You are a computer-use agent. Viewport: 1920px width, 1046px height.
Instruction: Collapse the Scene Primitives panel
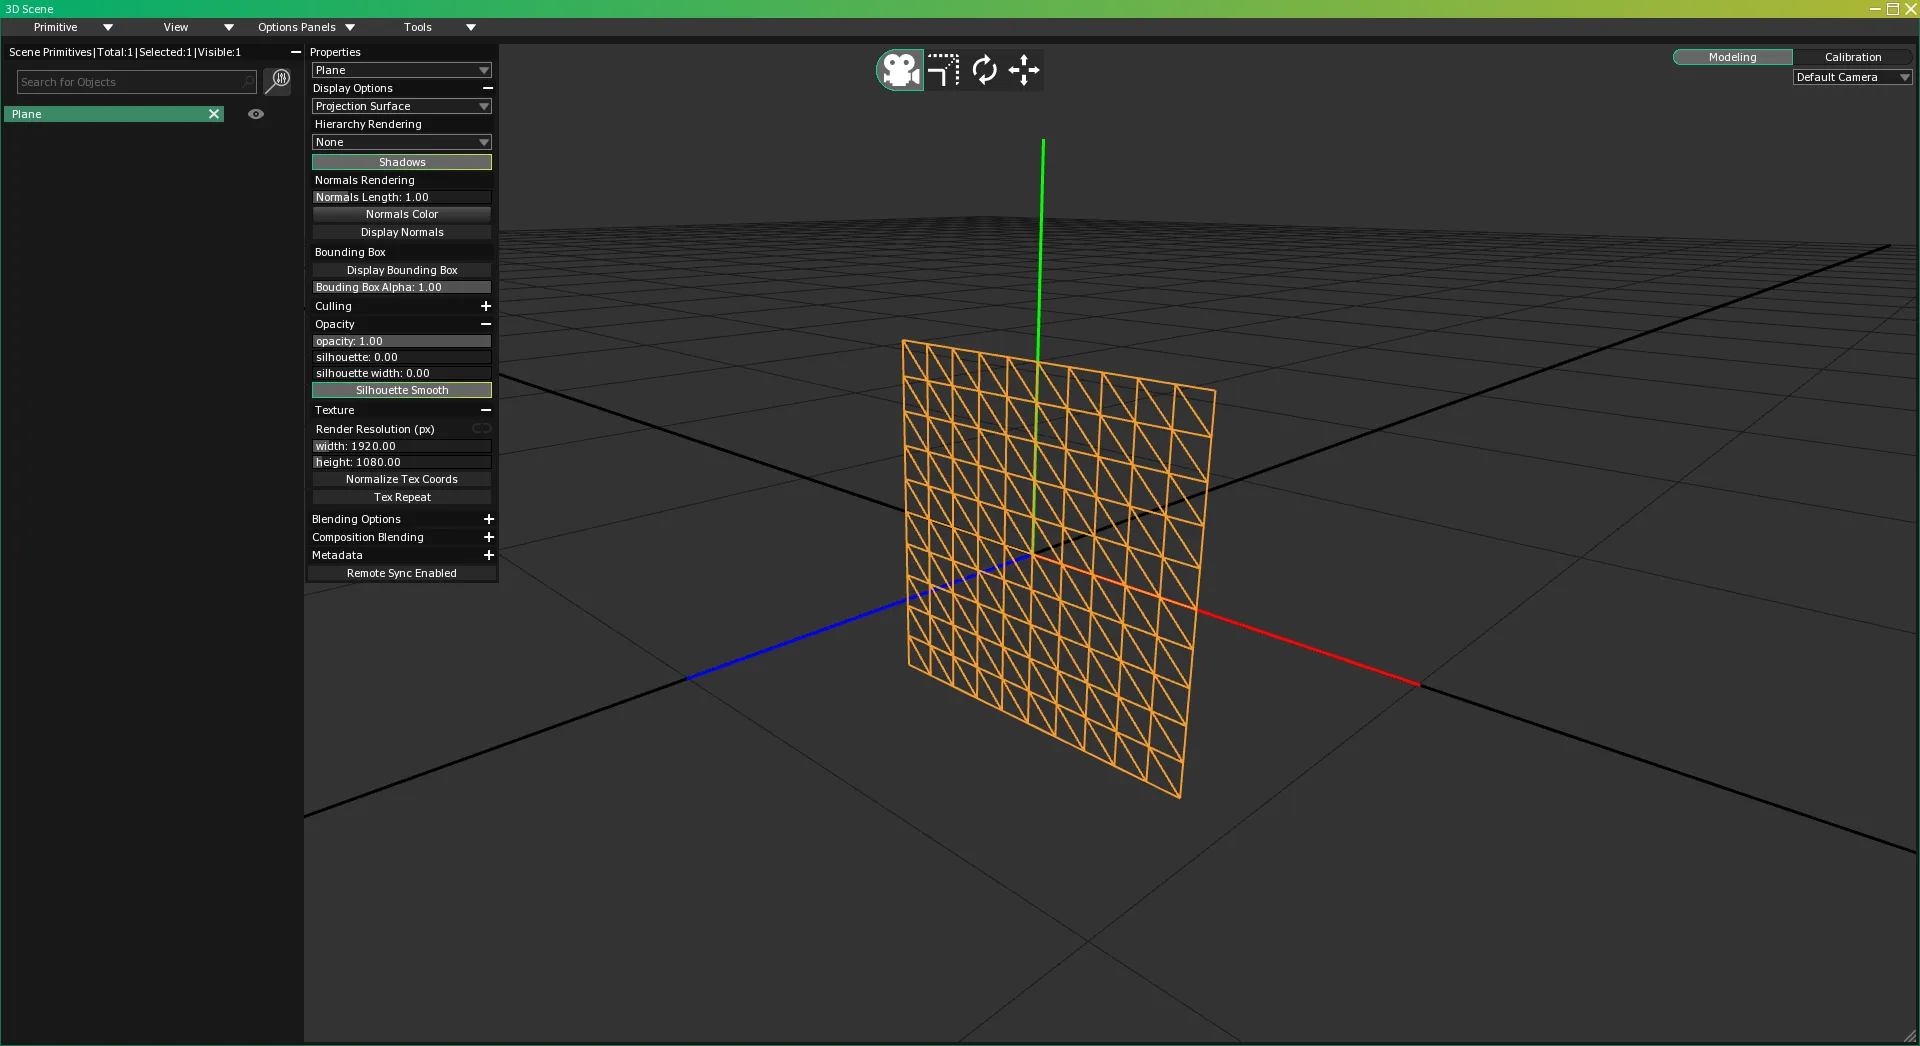295,52
